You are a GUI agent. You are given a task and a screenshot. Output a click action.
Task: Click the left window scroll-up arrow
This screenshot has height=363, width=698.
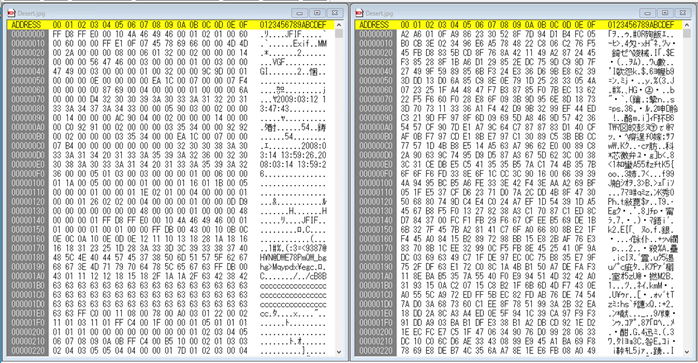tap(339, 25)
